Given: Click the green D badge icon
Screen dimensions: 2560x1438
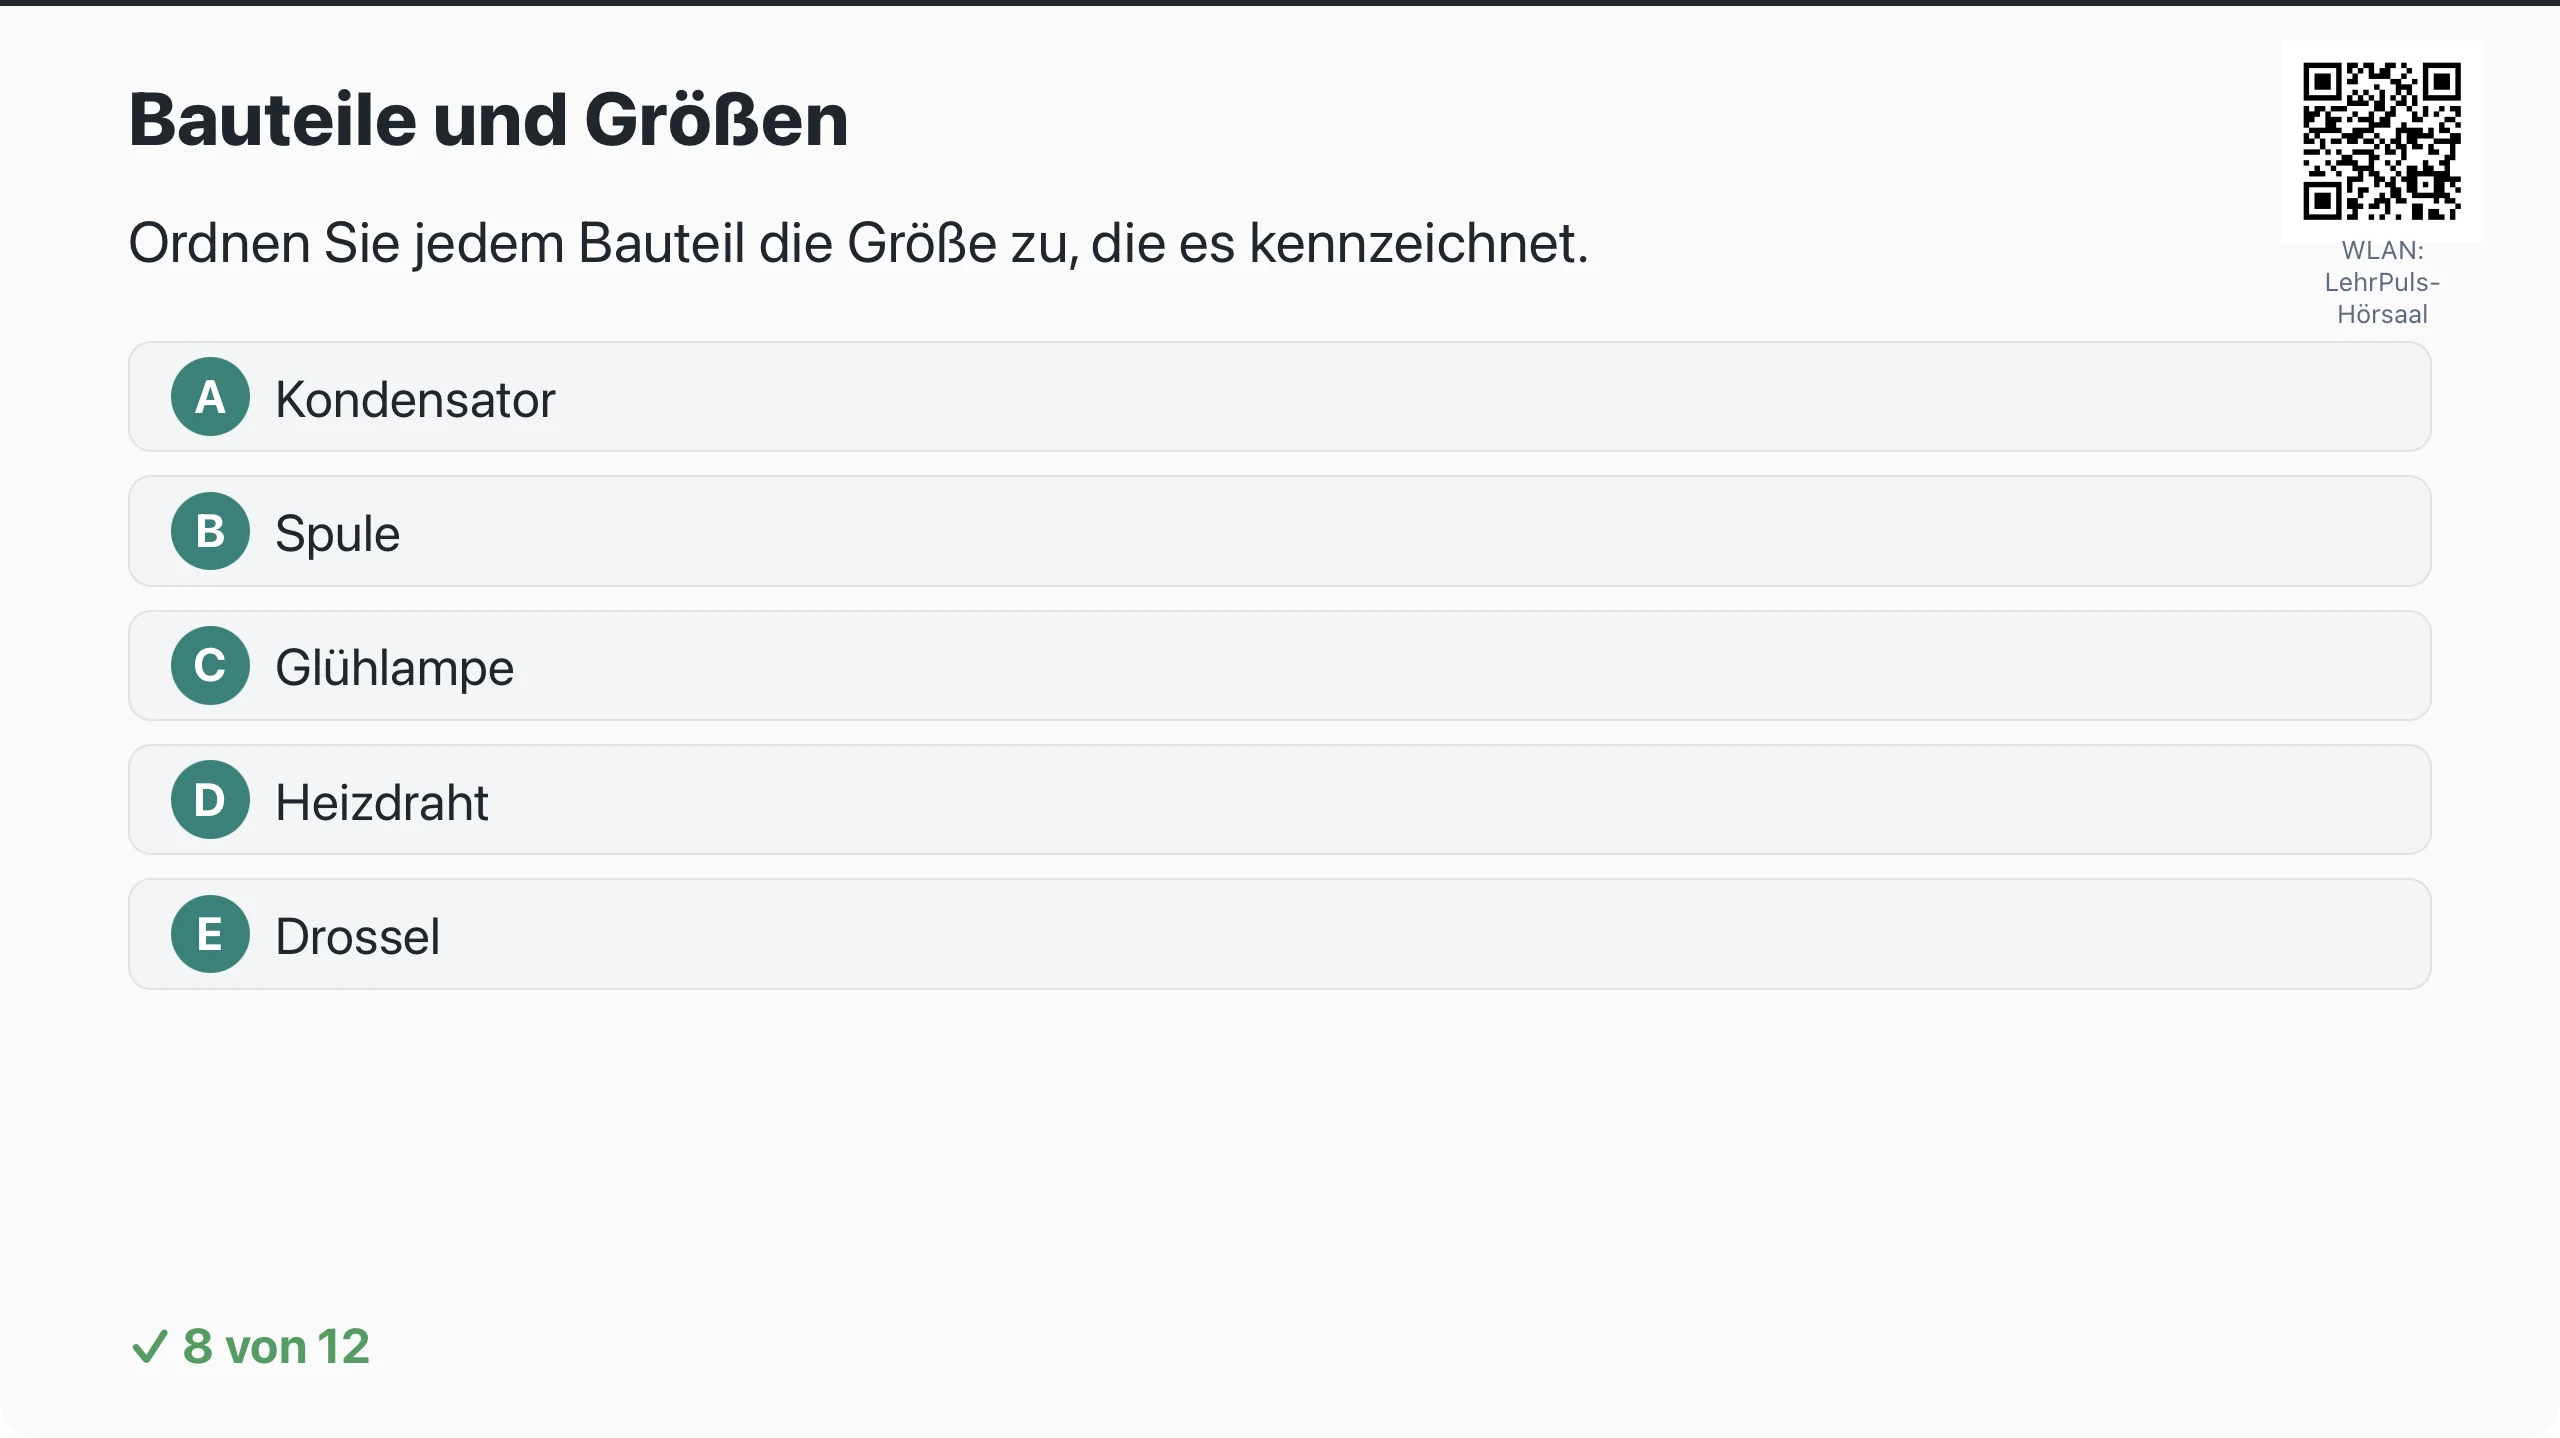Looking at the screenshot, I should [210, 800].
